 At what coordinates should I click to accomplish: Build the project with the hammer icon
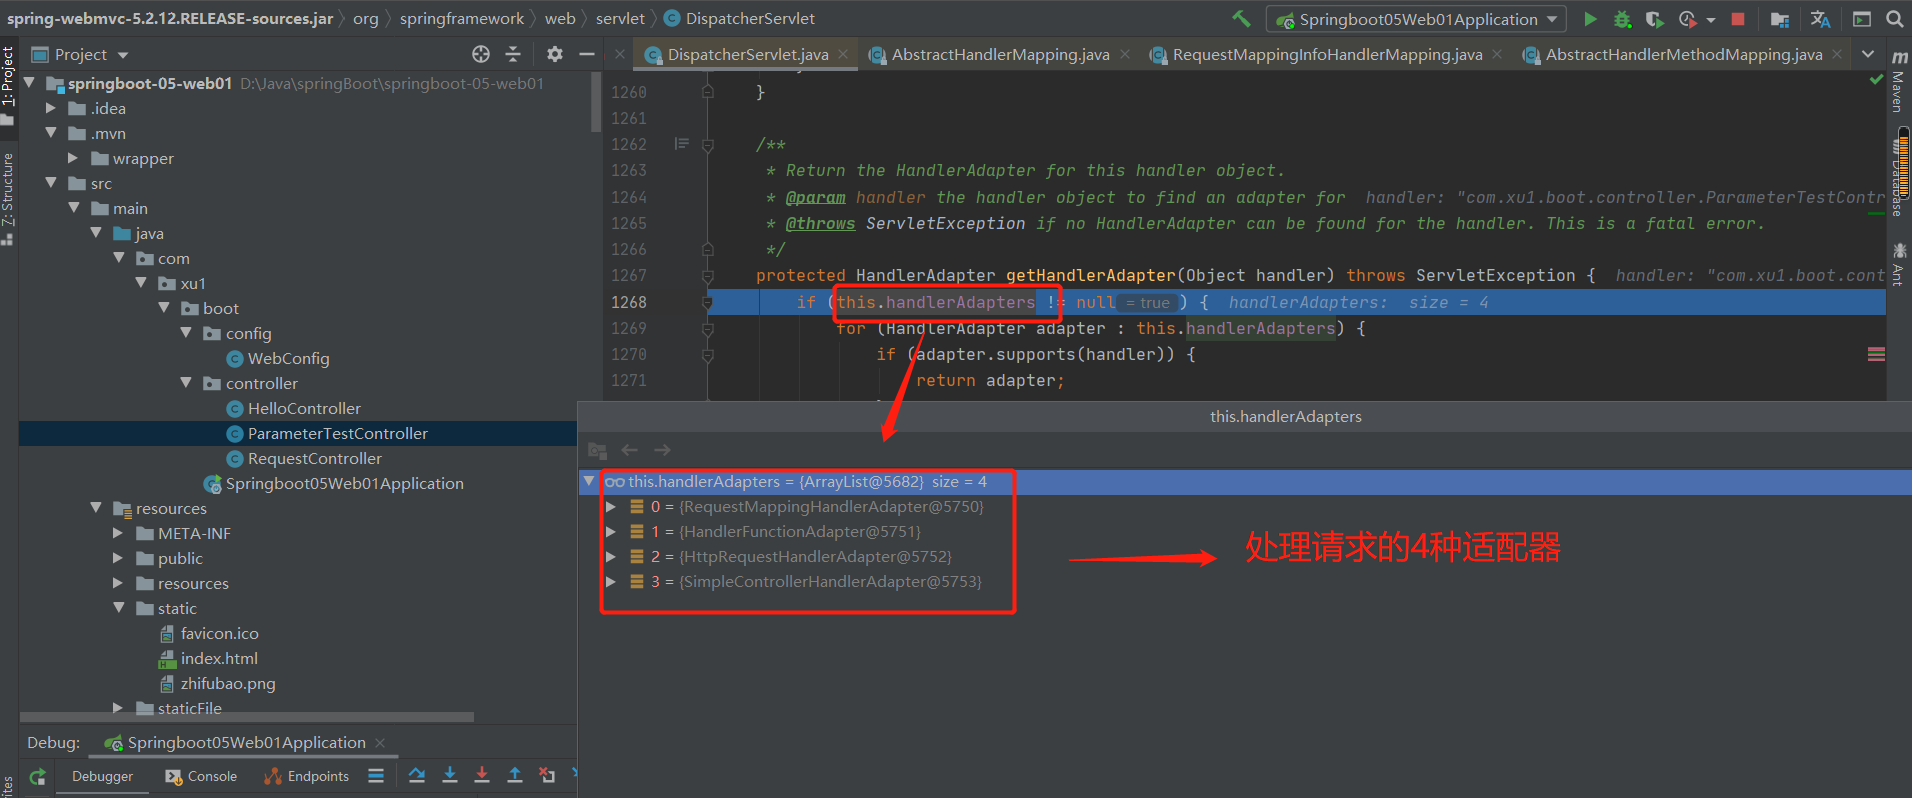[1241, 18]
